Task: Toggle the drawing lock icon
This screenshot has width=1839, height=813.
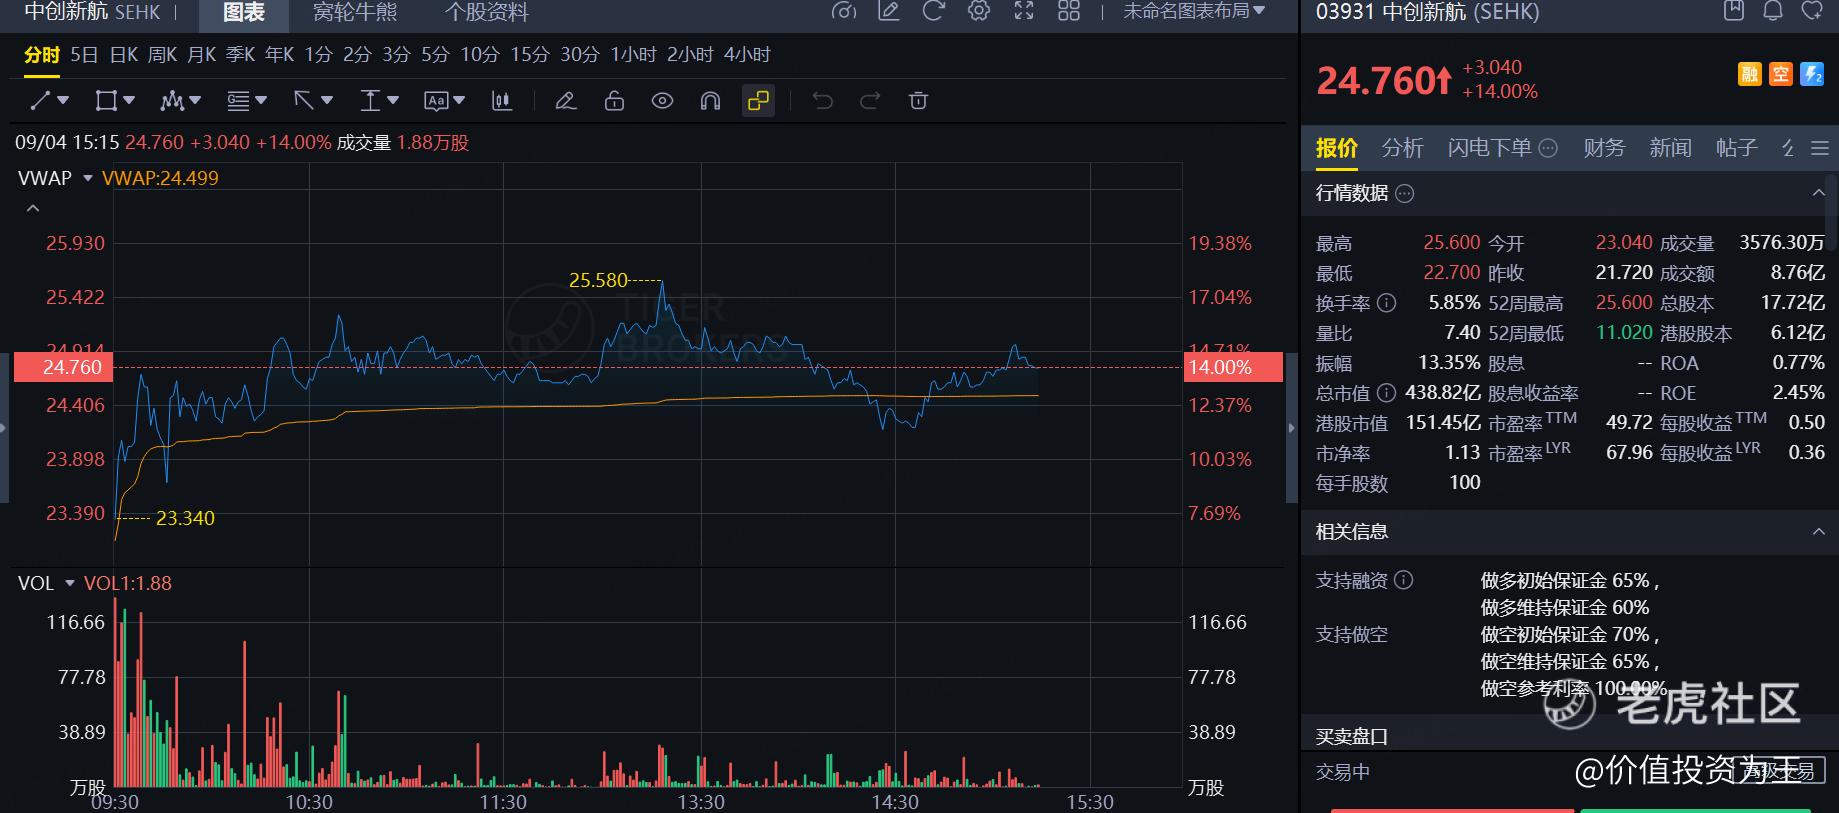Action: (x=614, y=100)
